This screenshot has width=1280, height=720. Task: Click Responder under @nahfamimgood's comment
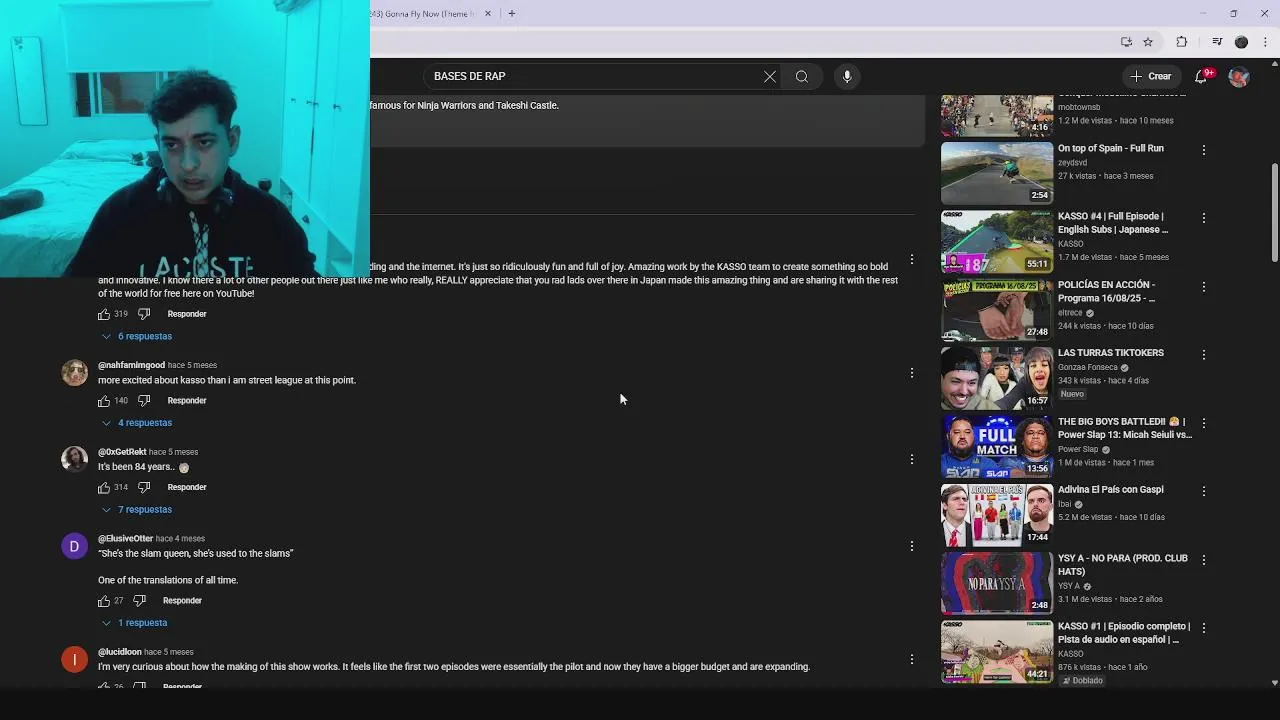[x=187, y=401]
